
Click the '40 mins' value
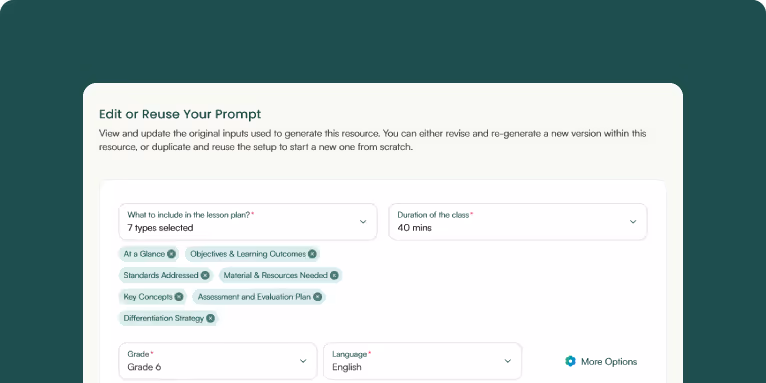414,228
